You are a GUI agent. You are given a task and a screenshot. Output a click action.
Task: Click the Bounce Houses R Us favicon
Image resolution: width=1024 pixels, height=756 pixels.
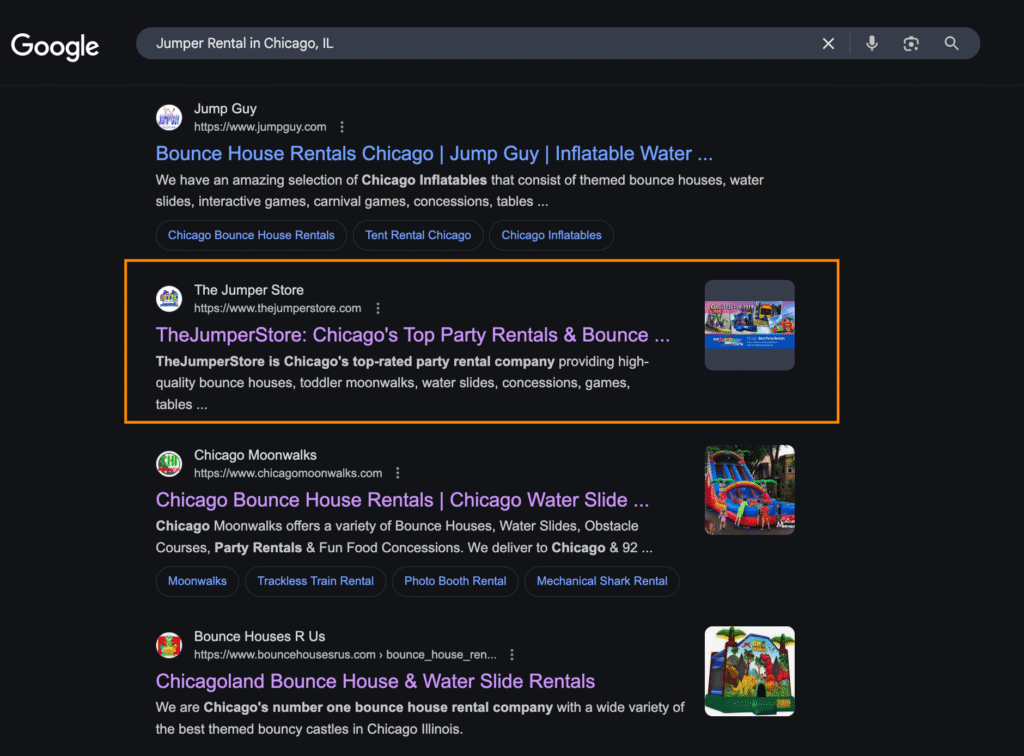[169, 645]
